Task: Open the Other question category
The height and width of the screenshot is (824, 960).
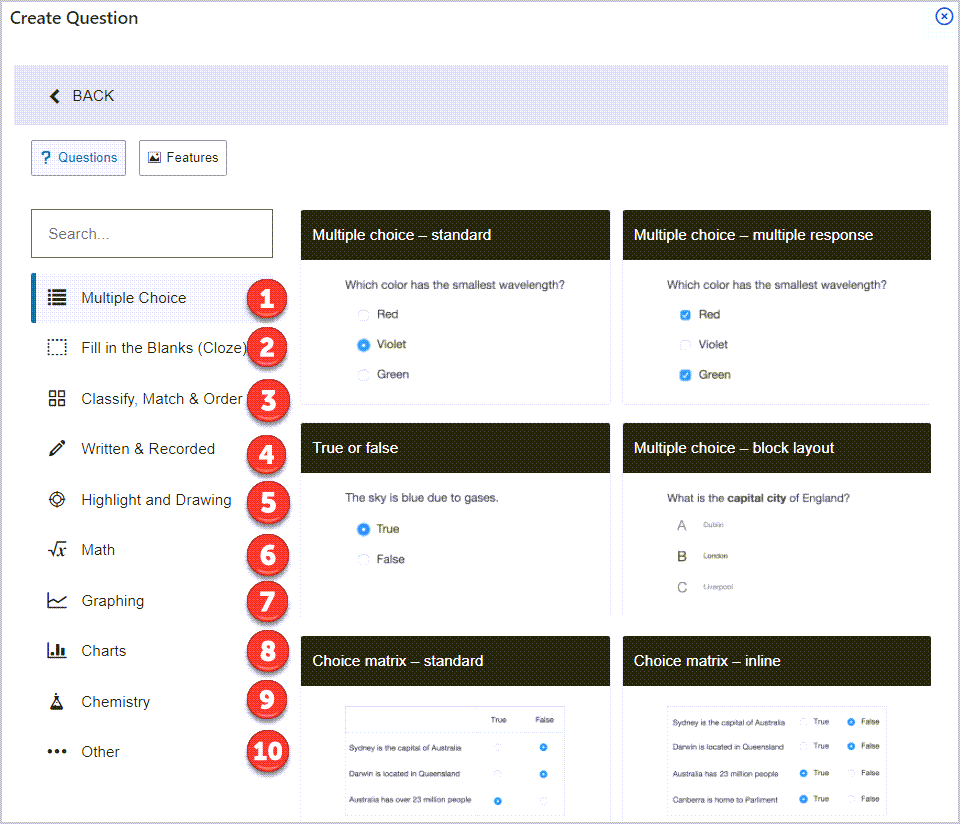Action: pos(152,751)
